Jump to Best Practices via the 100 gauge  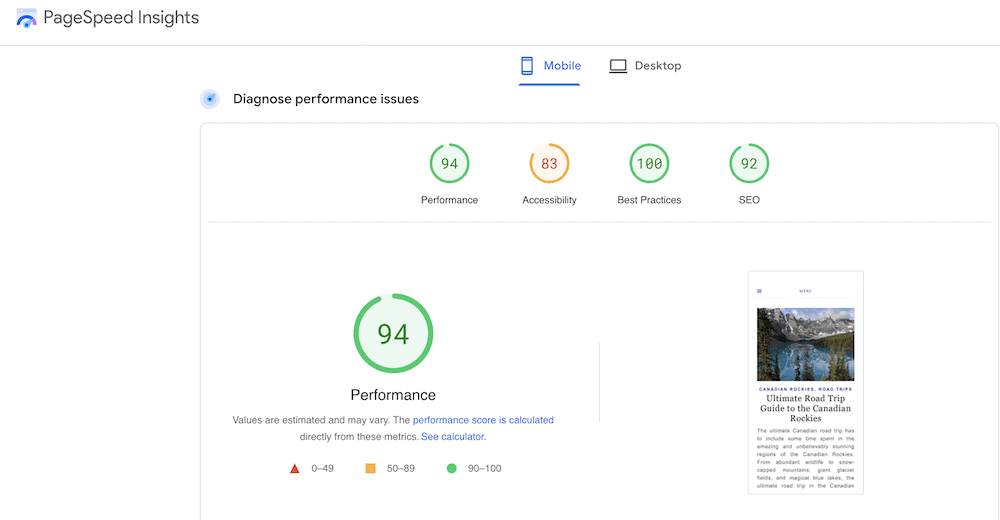649,163
